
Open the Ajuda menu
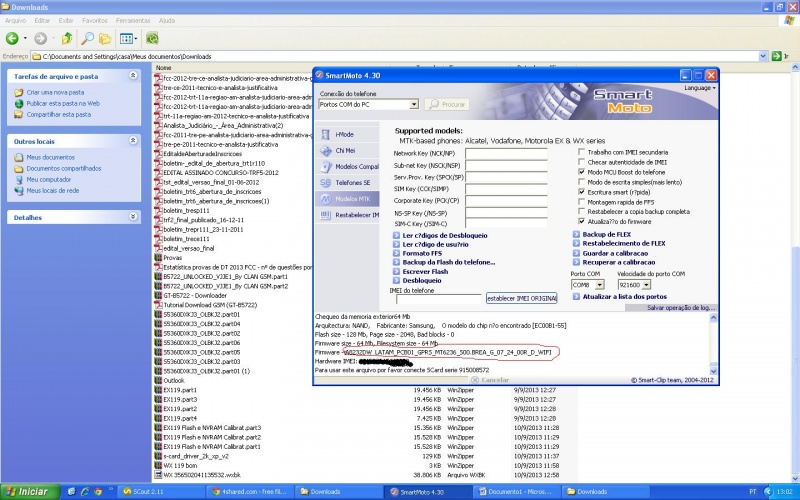(x=167, y=21)
